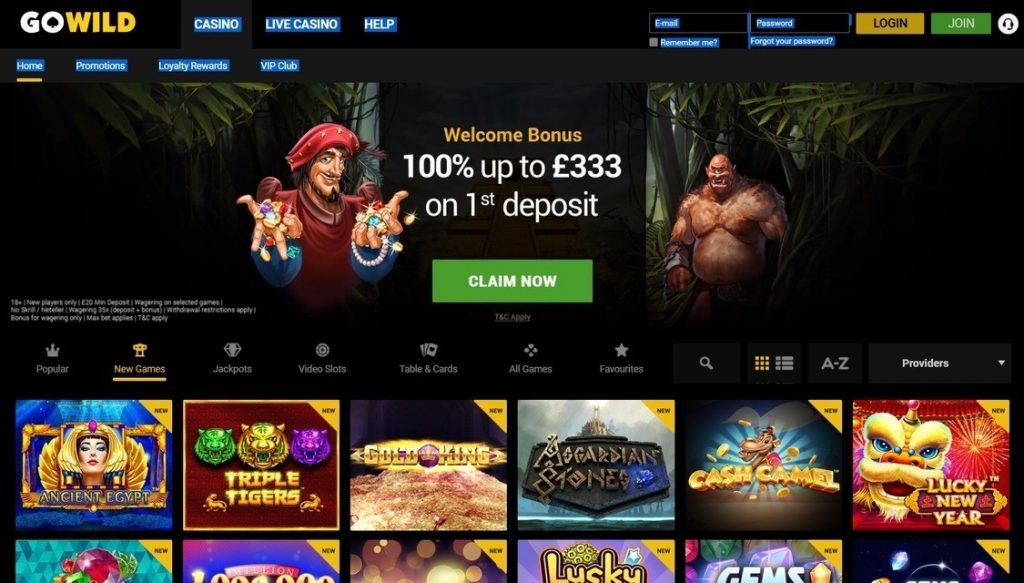This screenshot has width=1024, height=583.
Task: Open the game search magnifier
Action: [x=707, y=363]
